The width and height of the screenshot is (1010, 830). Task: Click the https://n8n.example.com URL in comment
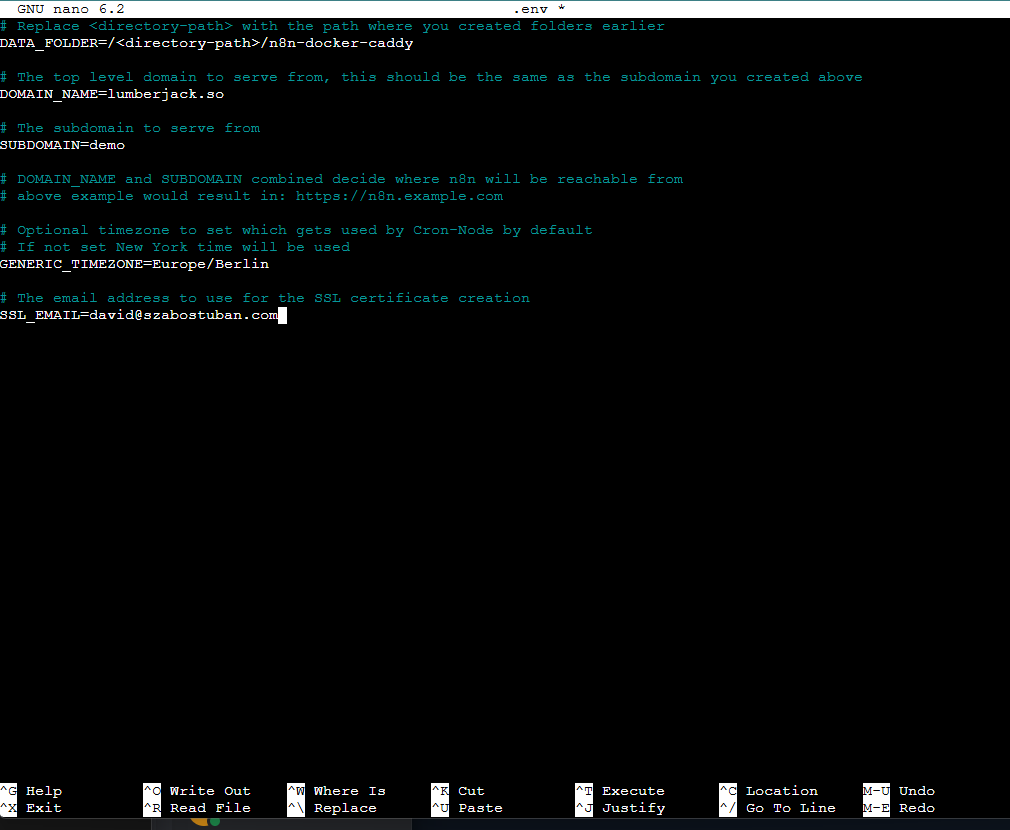(399, 196)
